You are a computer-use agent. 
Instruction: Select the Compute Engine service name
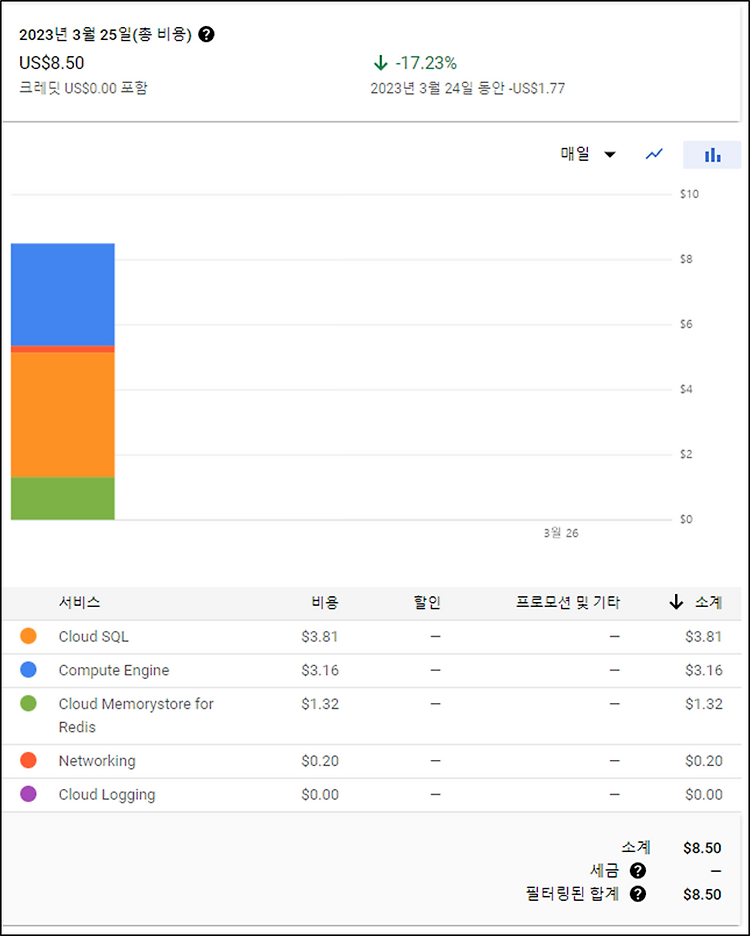click(x=114, y=670)
